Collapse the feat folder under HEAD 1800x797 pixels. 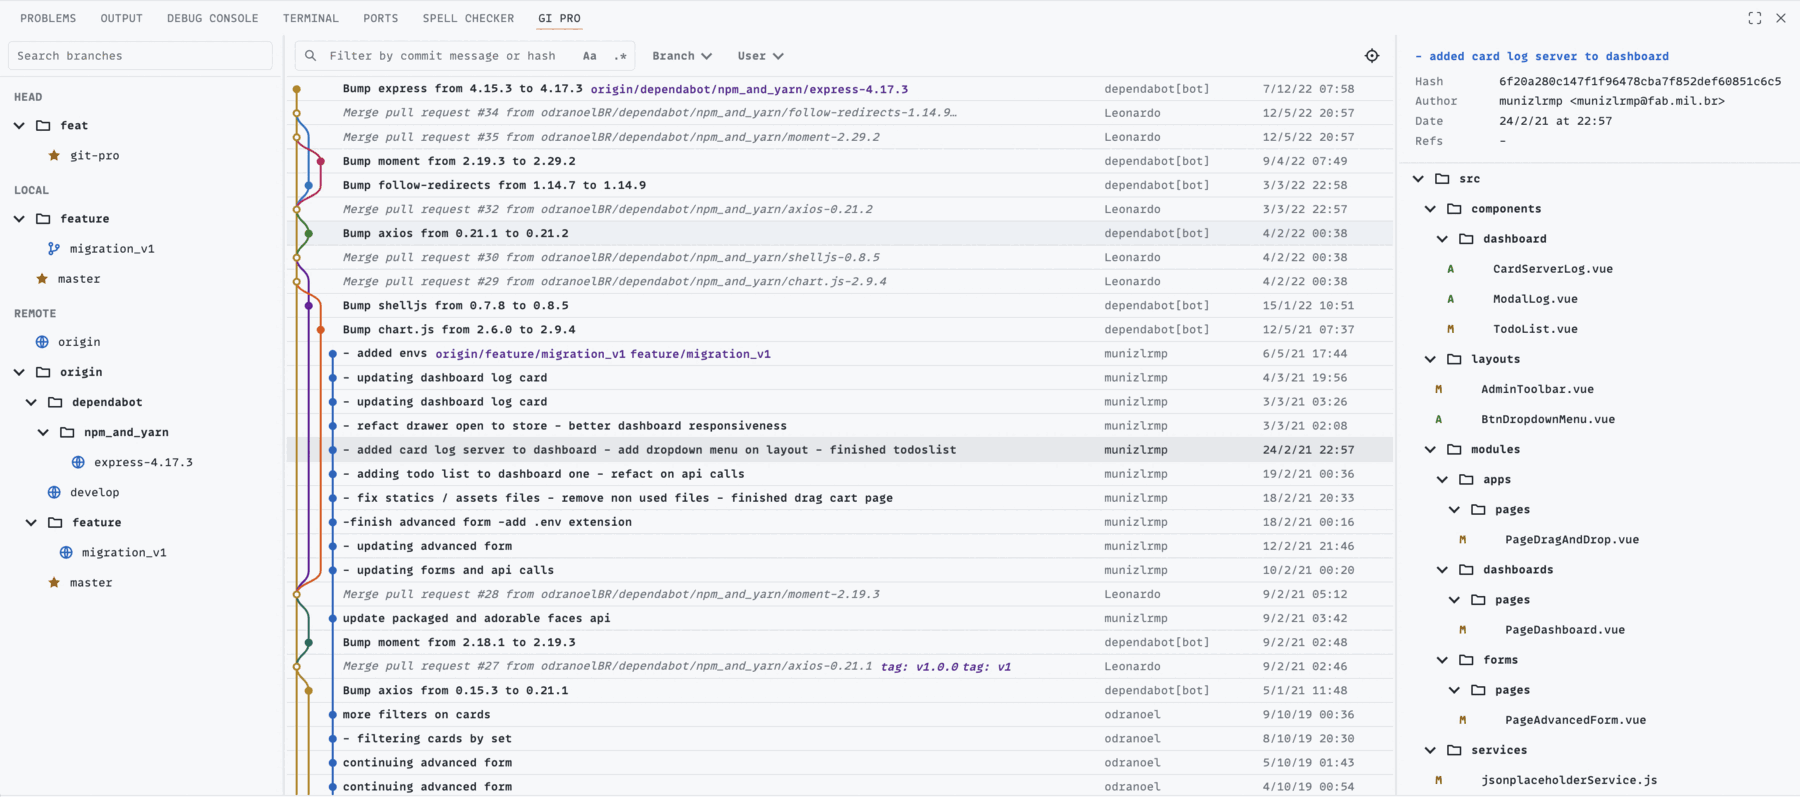[x=19, y=126]
